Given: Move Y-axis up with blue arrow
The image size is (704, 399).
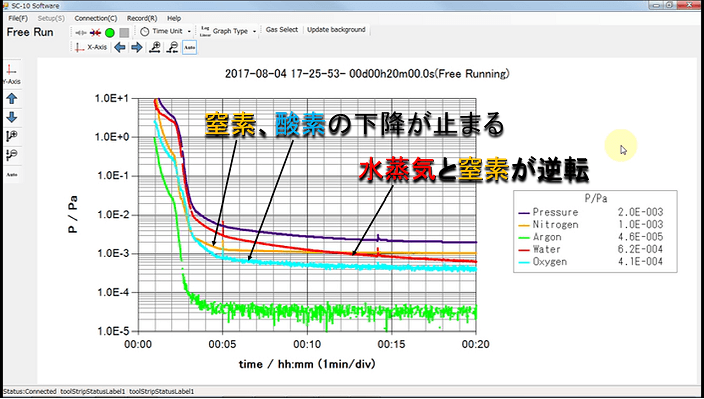Looking at the screenshot, I should [12, 99].
